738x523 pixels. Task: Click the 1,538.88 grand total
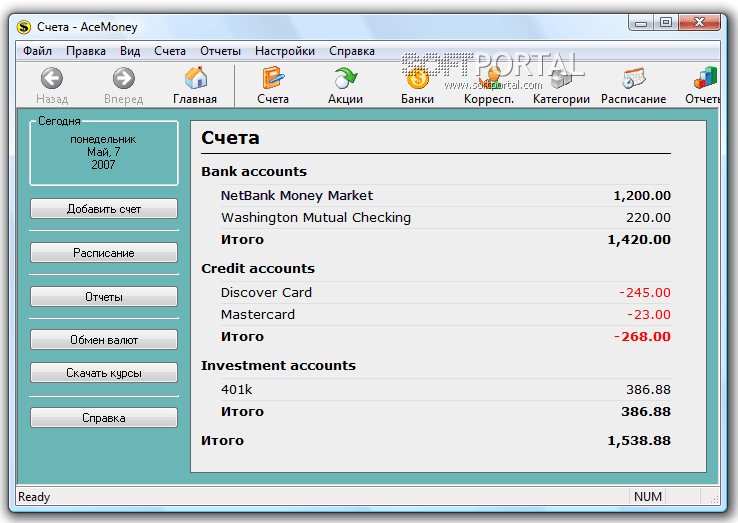pyautogui.click(x=639, y=441)
